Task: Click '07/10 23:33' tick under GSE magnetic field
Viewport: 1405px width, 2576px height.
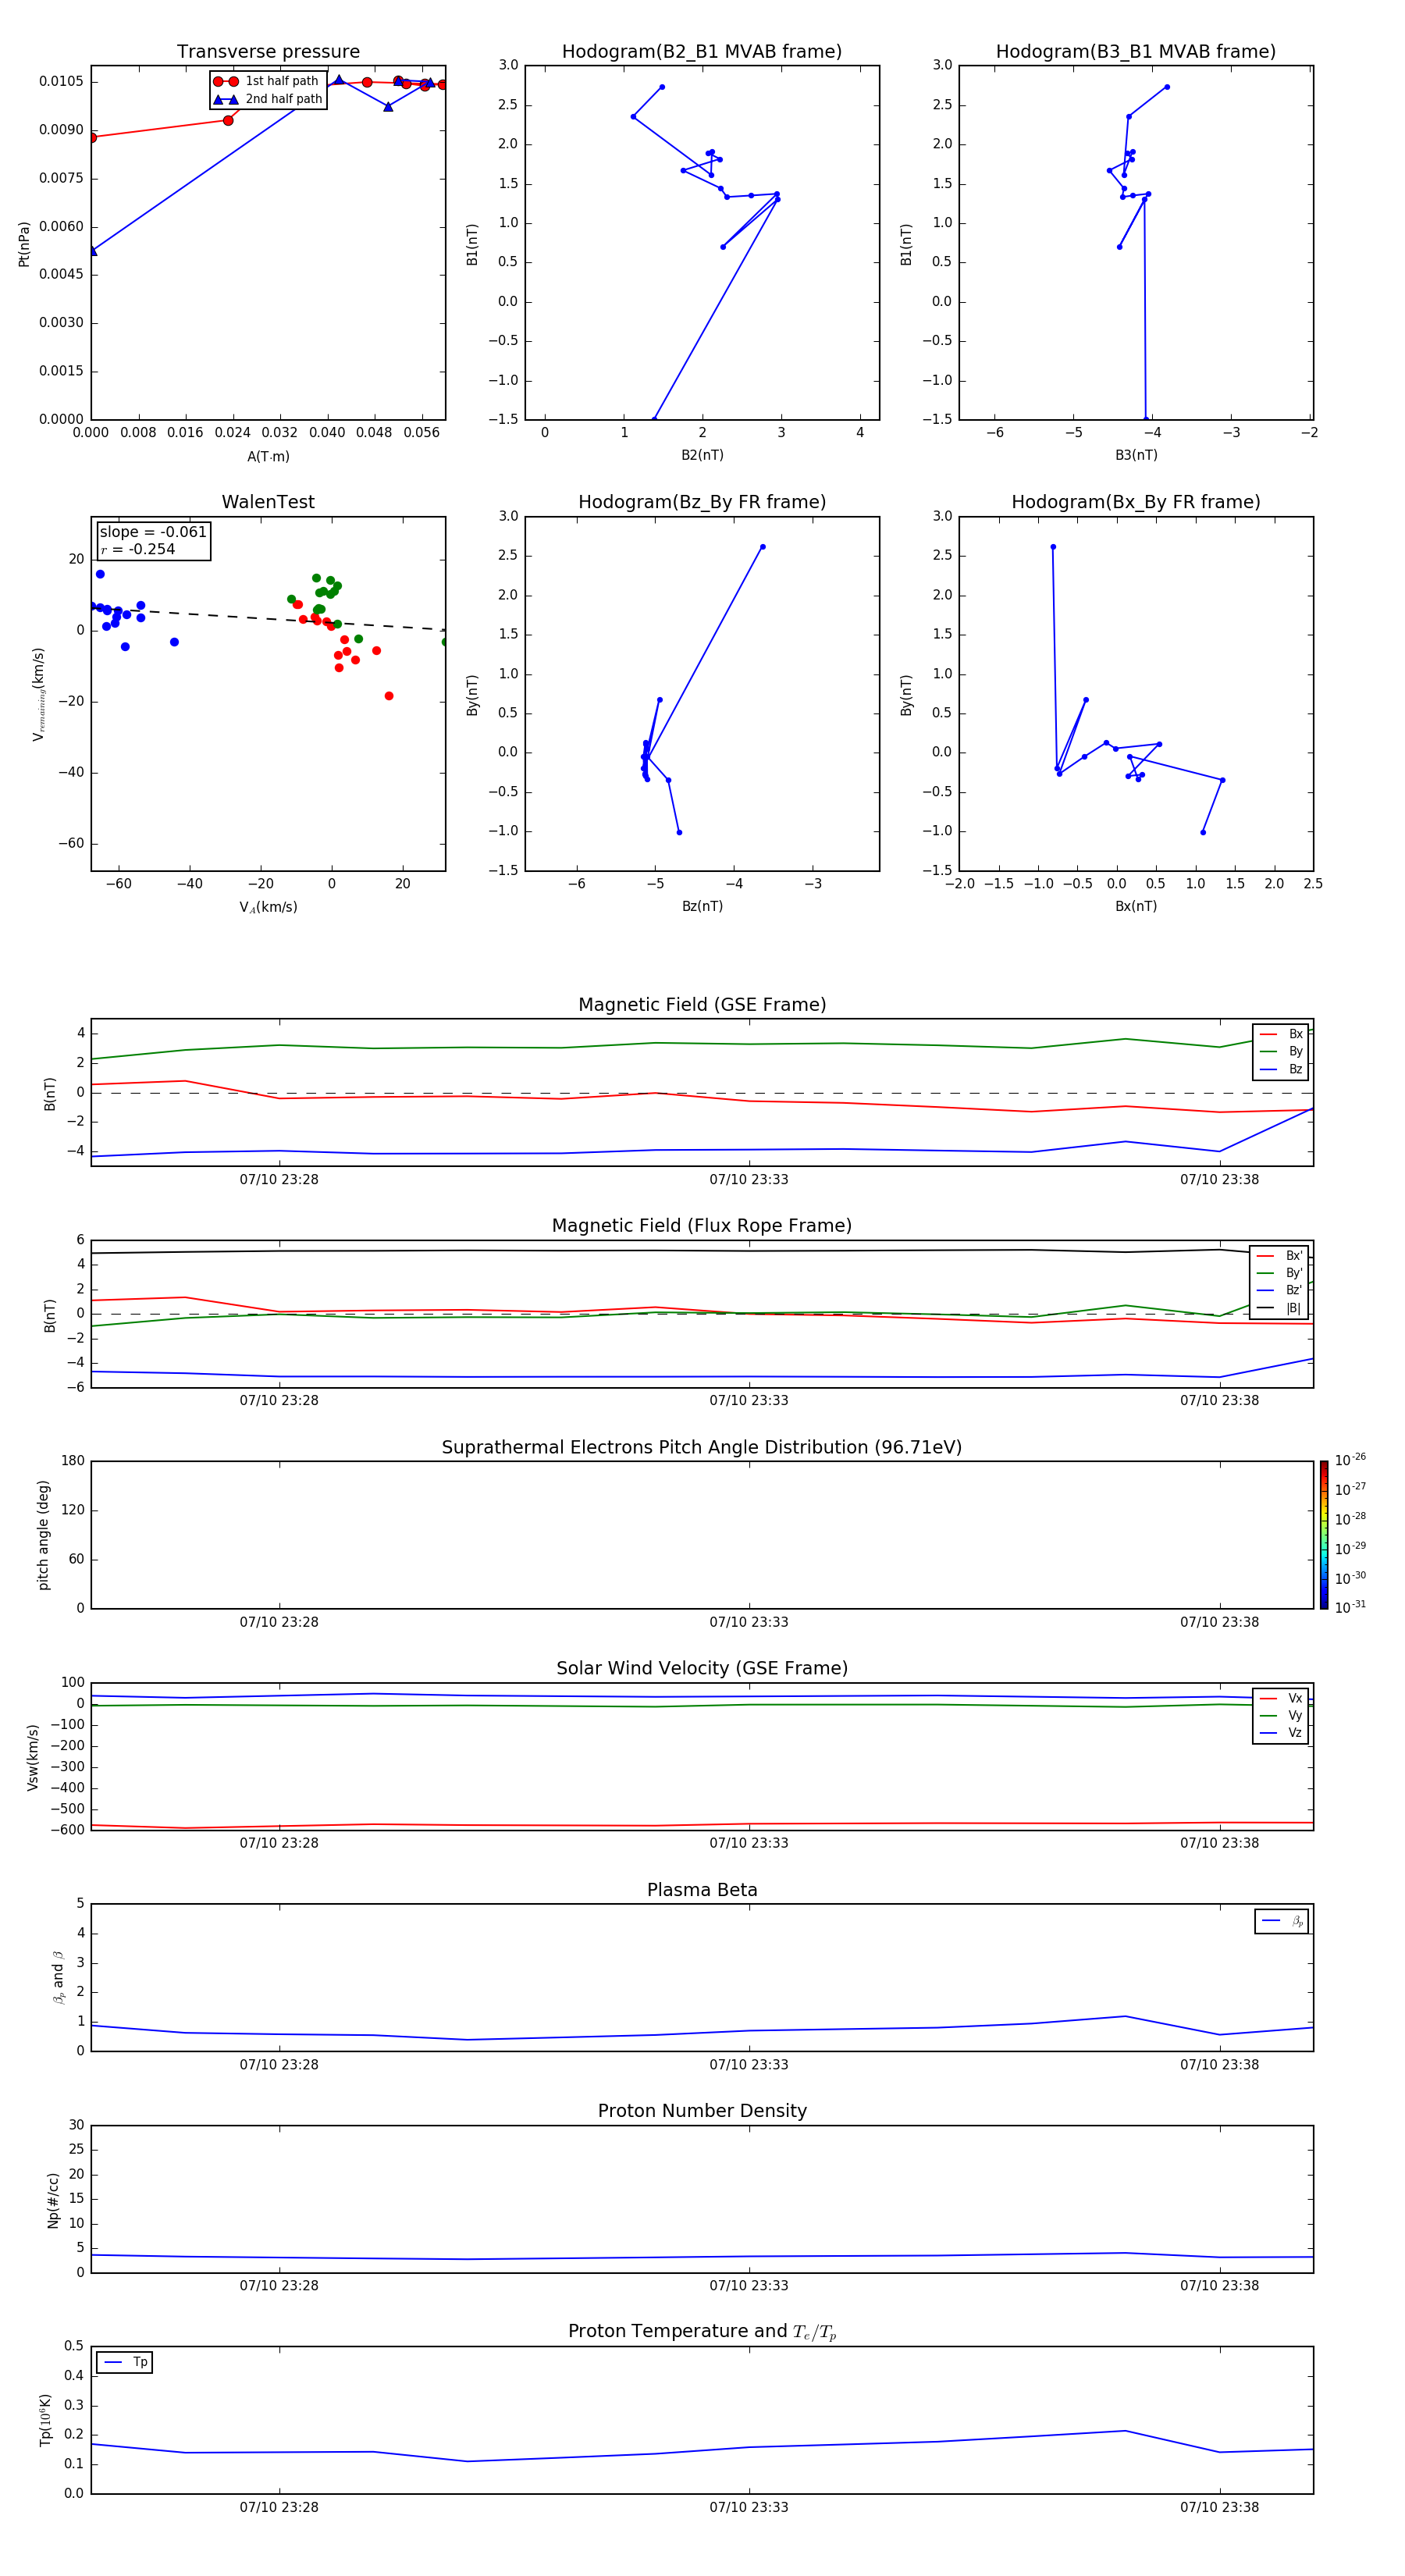Action: click(749, 1180)
